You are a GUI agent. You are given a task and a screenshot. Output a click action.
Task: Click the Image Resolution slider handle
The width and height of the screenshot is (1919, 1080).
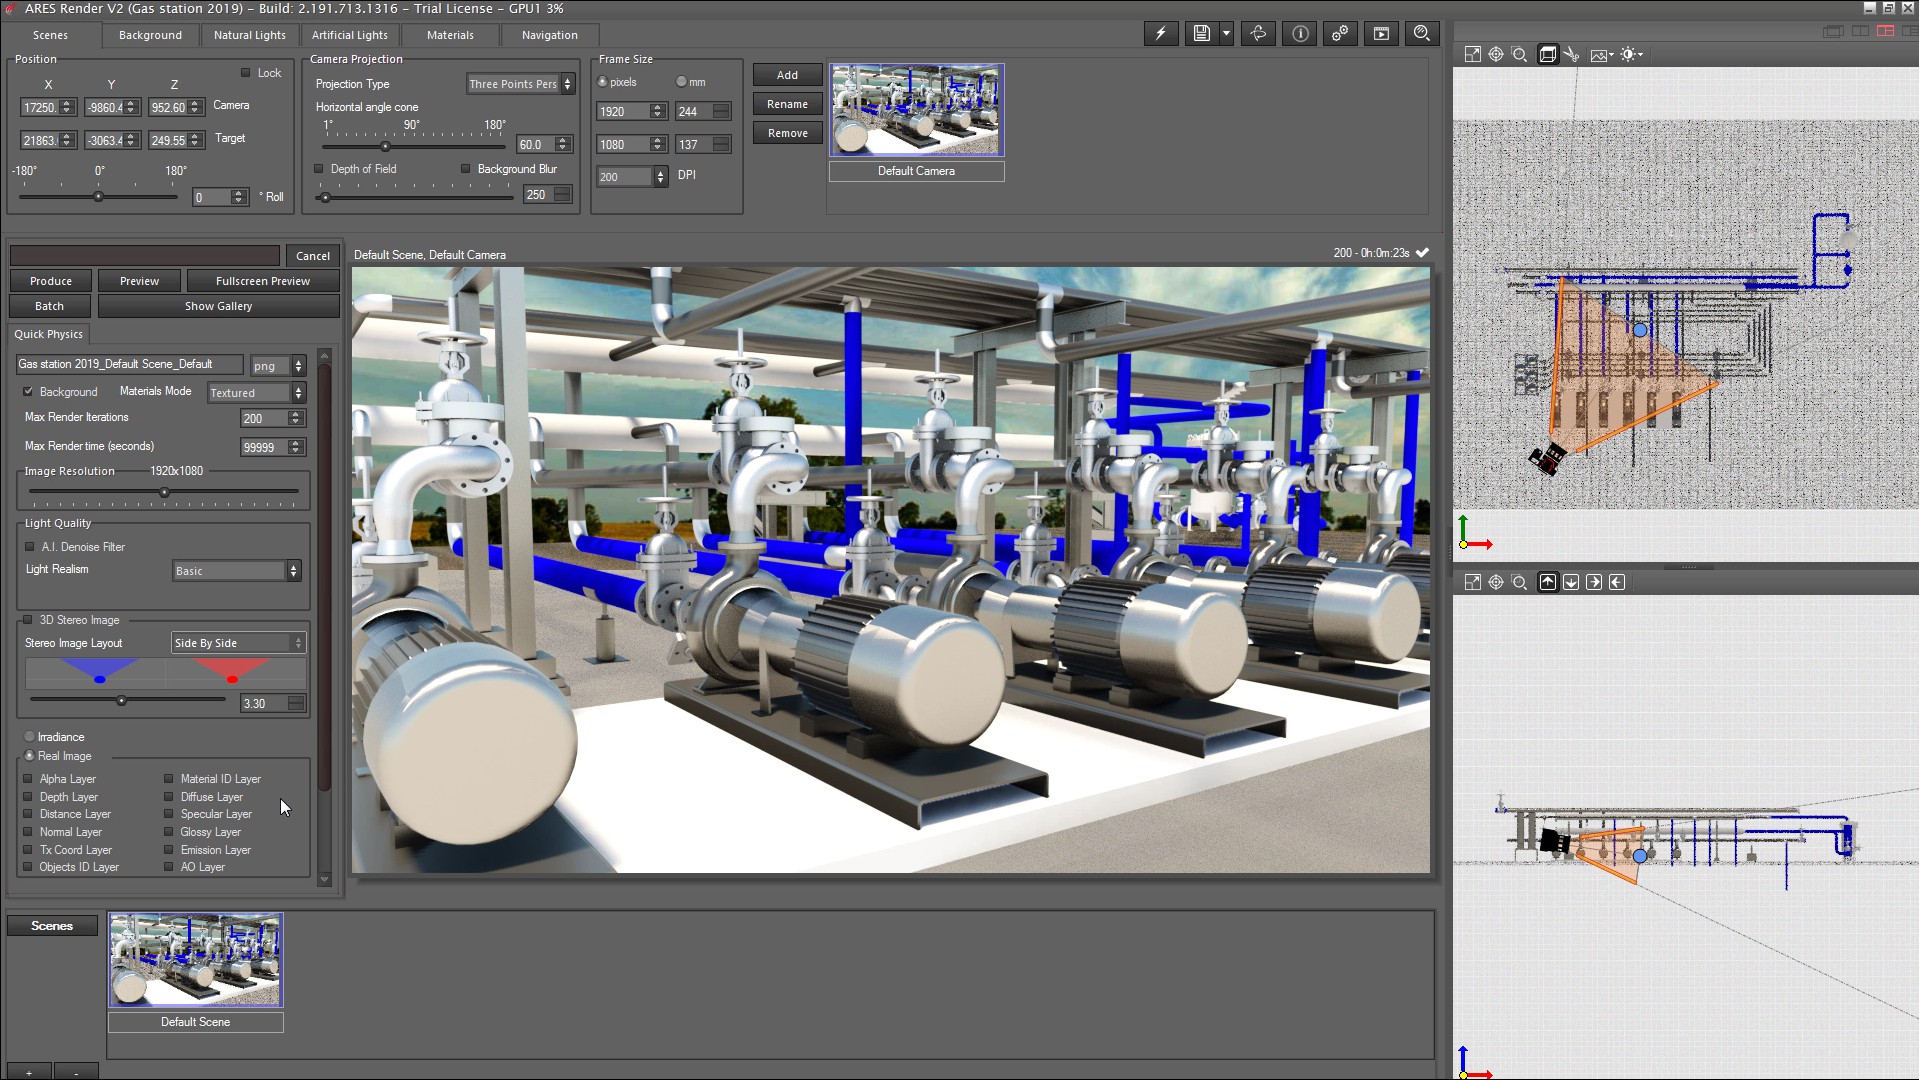[164, 492]
